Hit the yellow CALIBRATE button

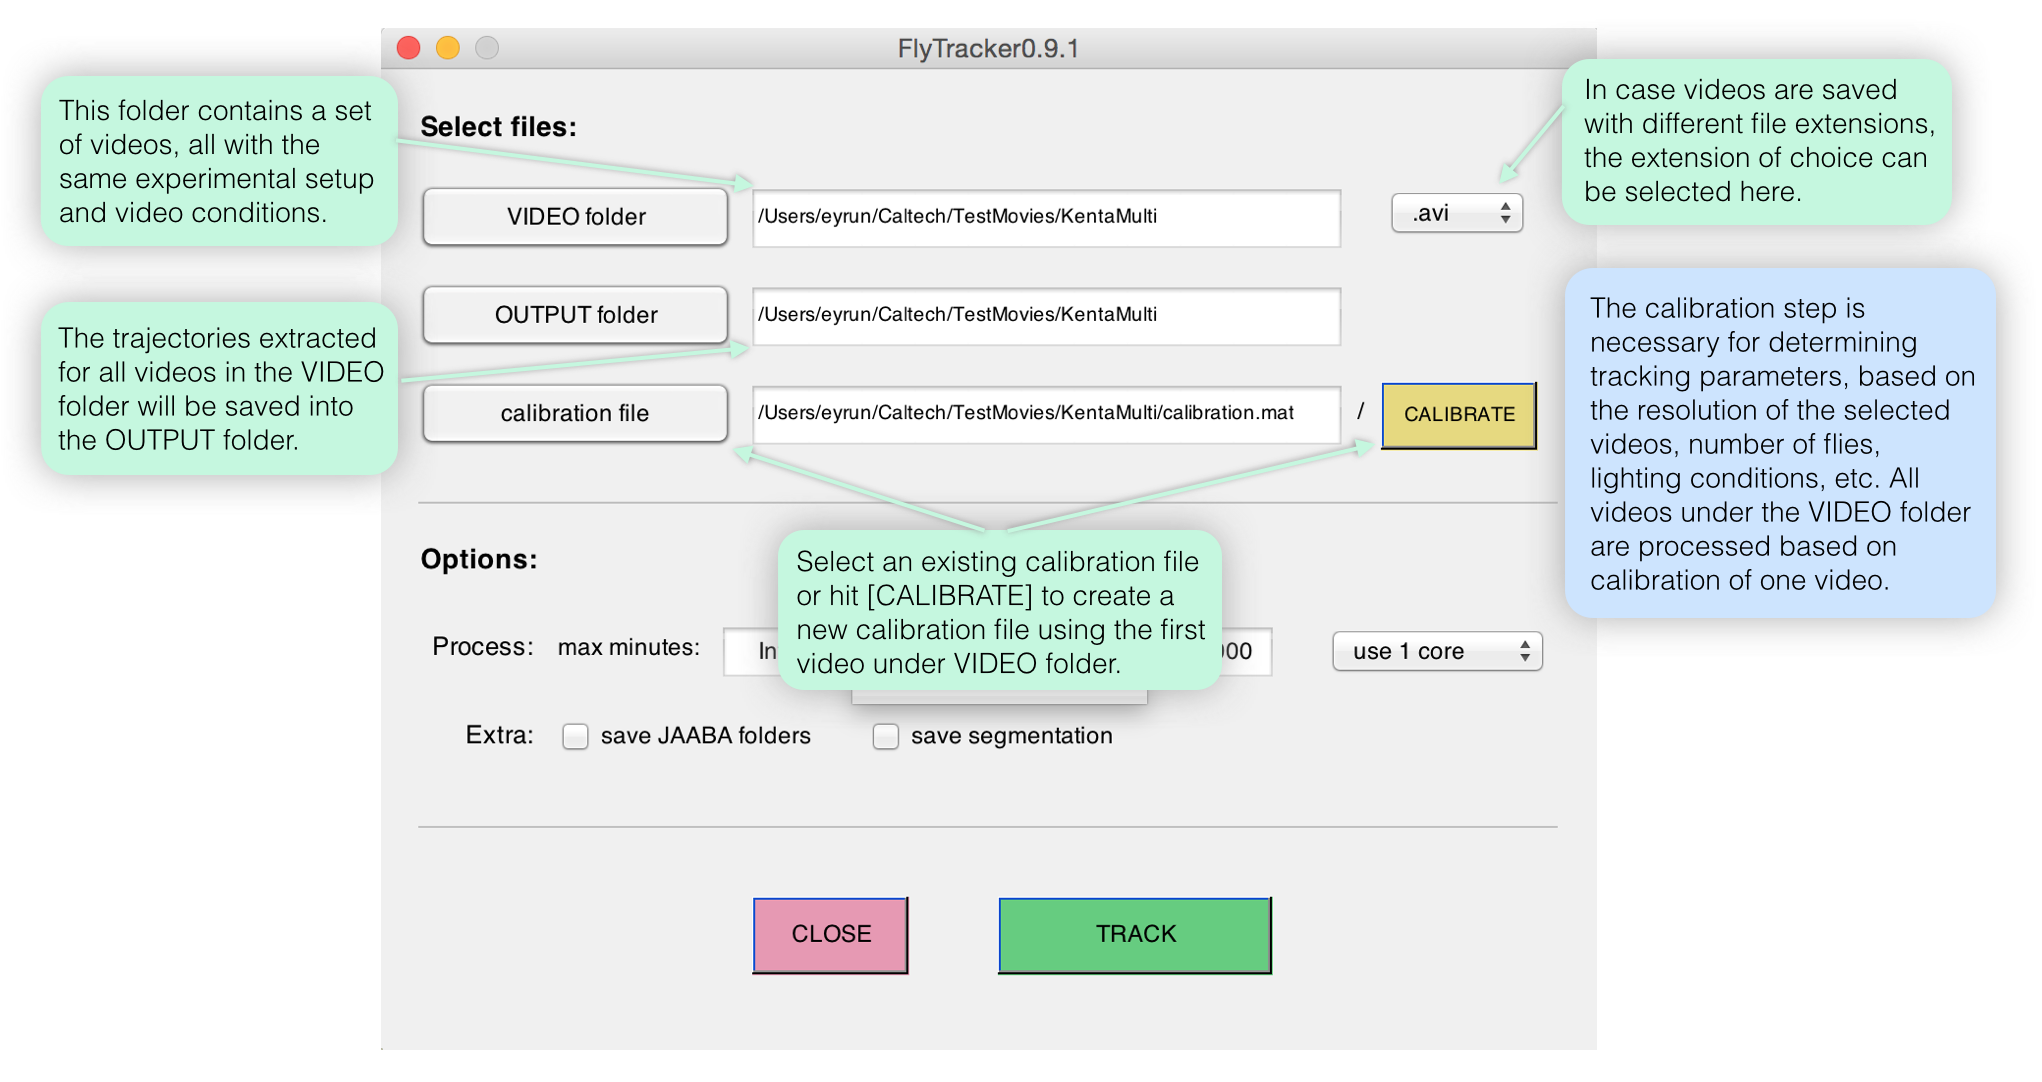(1458, 414)
